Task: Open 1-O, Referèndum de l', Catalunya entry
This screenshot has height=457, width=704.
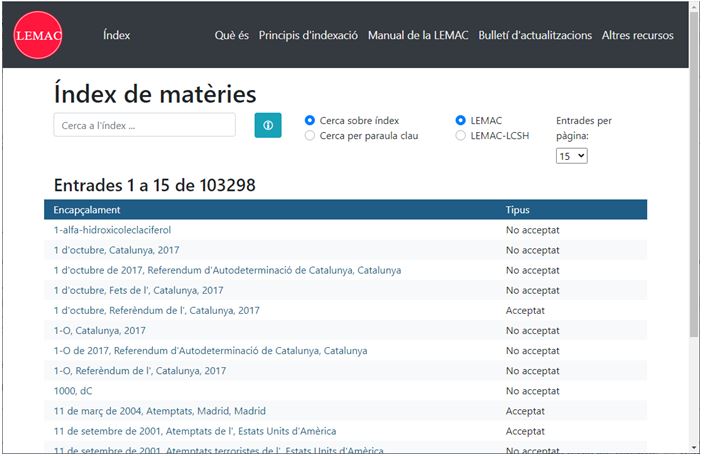Action: (x=140, y=371)
